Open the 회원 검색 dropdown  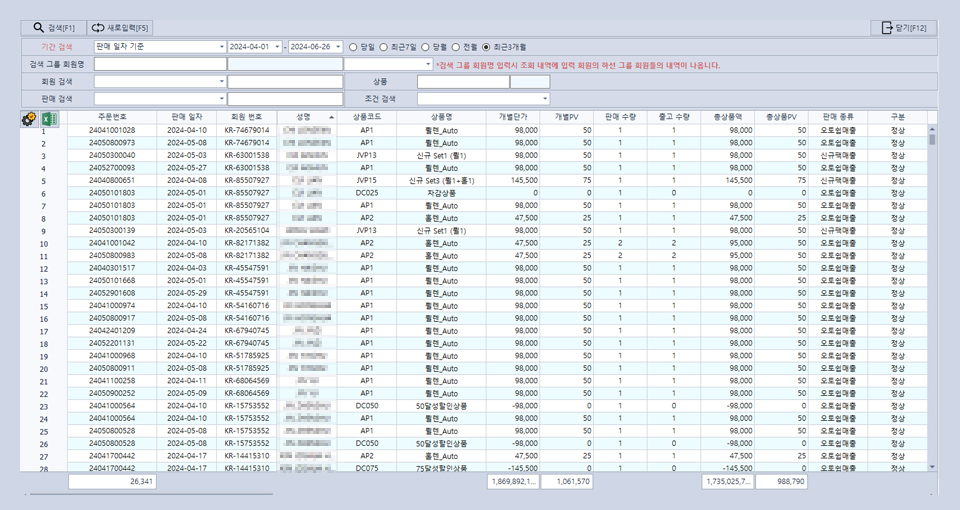[x=221, y=82]
